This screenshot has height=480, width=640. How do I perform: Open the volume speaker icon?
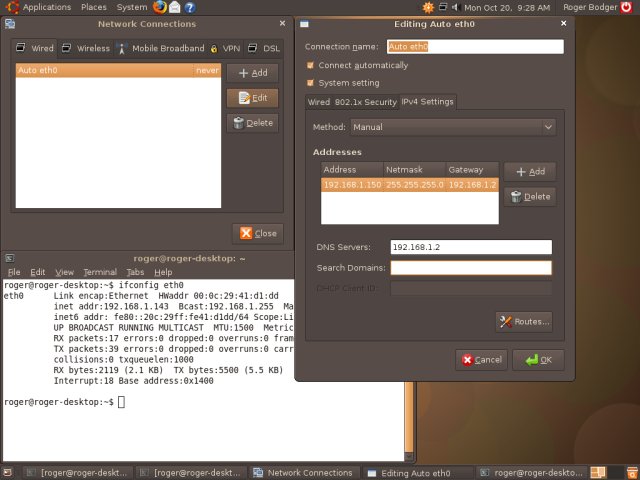pos(456,7)
